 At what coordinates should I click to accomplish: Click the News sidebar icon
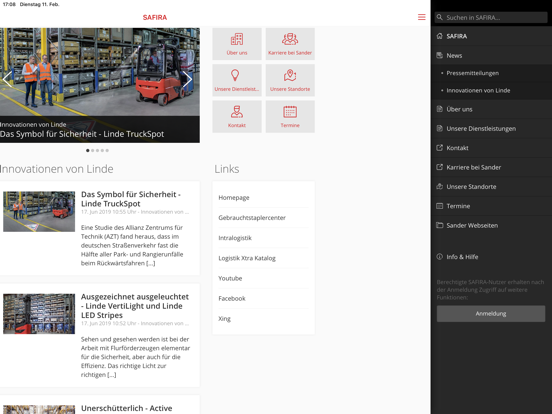click(x=439, y=55)
